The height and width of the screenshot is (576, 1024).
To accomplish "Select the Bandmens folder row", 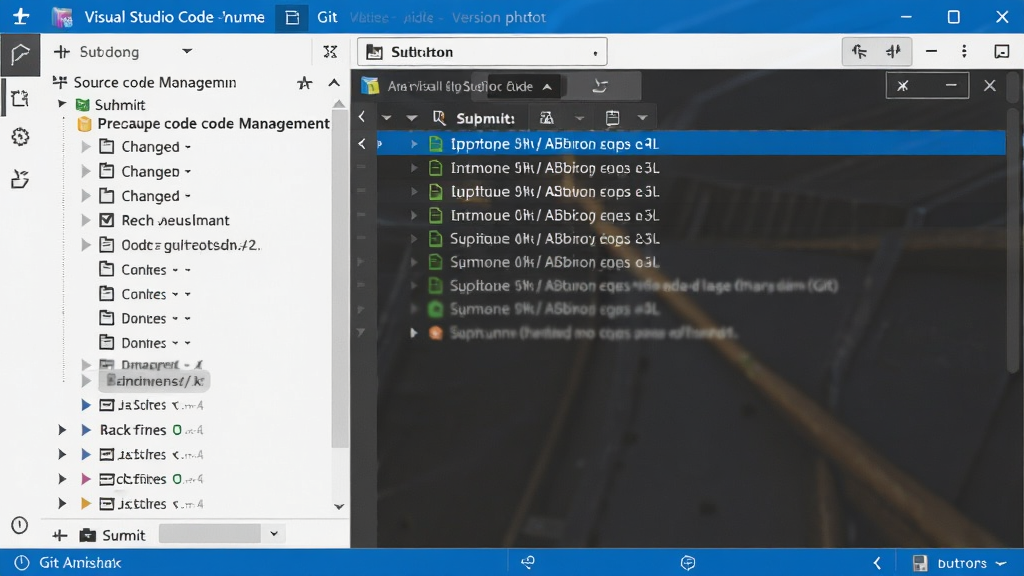I will 154,381.
